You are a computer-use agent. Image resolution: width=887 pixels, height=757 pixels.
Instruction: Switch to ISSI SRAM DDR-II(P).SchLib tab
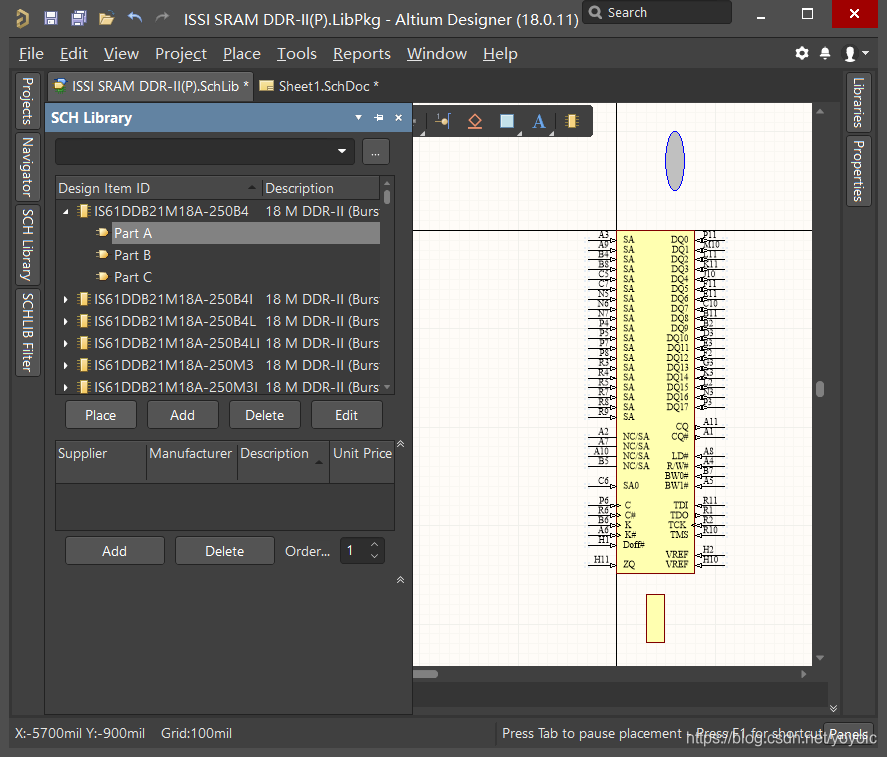[x=150, y=86]
